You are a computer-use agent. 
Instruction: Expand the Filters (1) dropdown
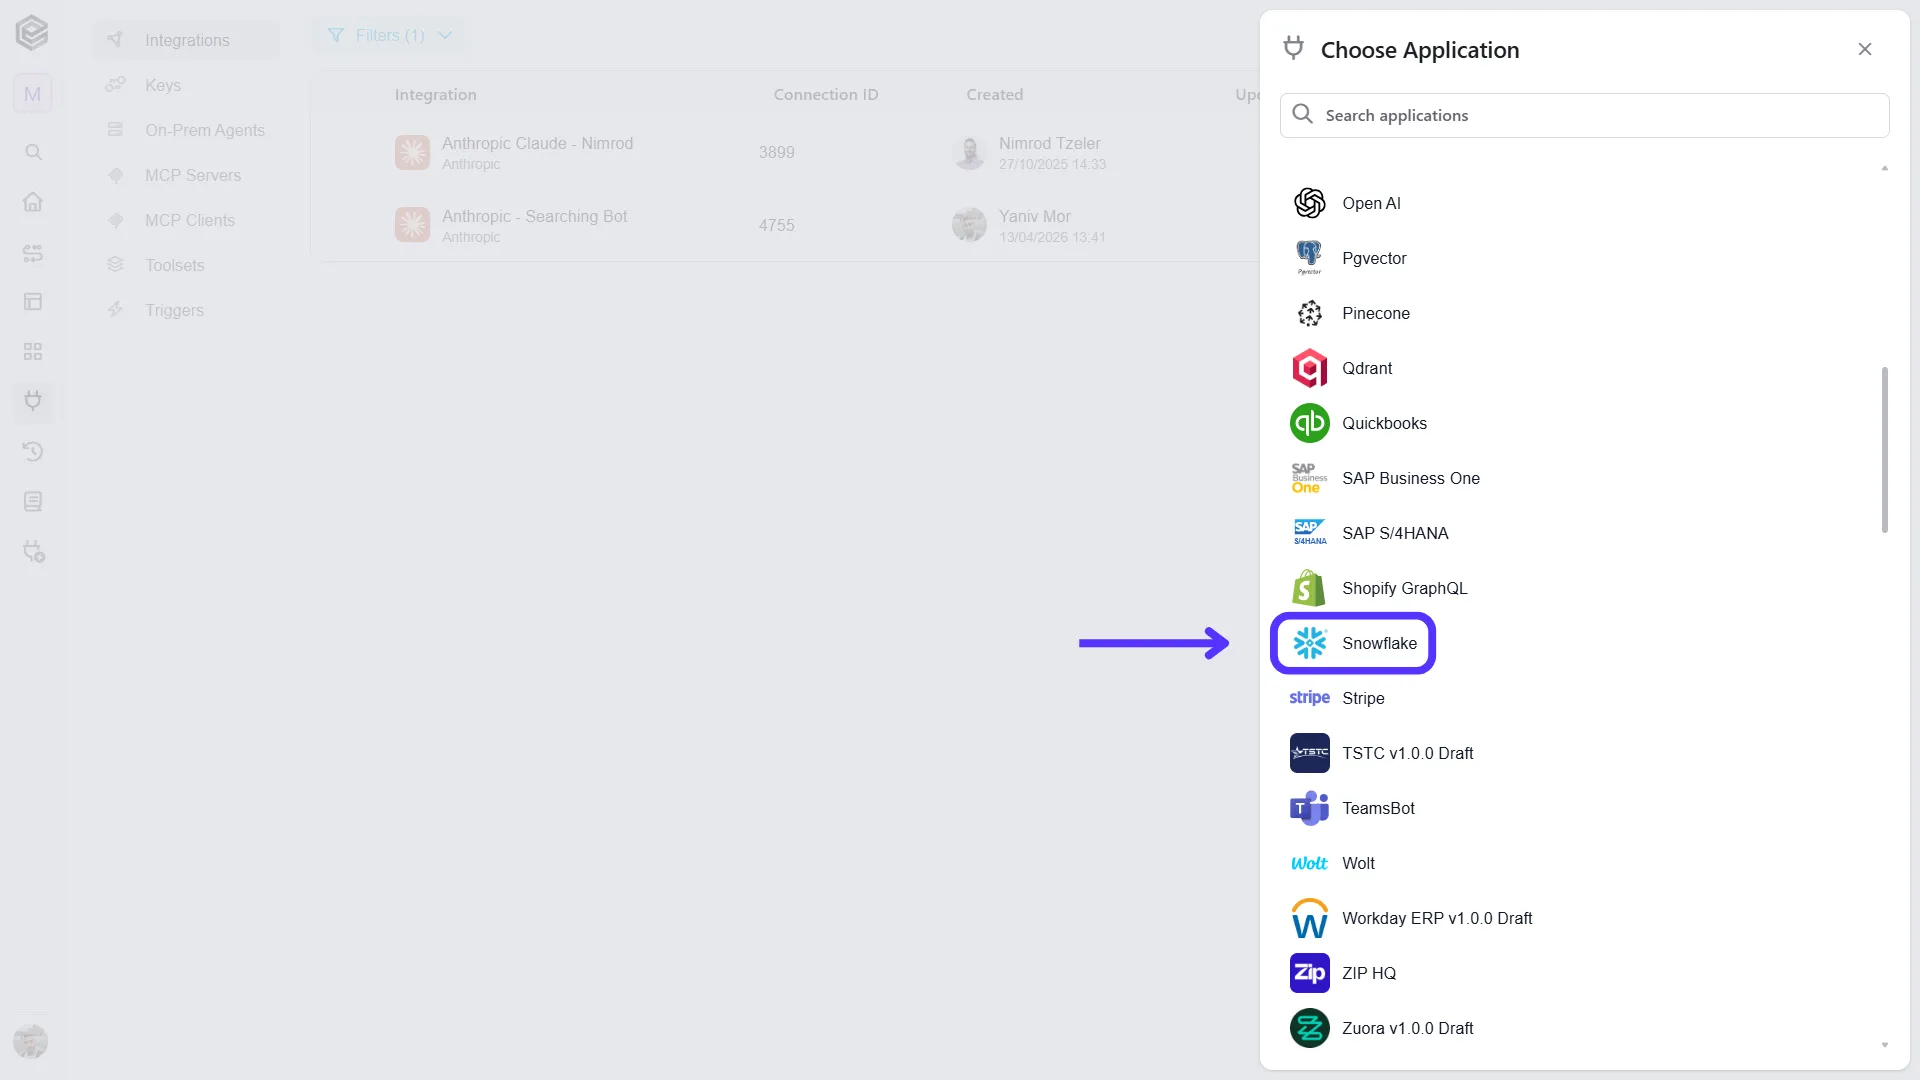(390, 36)
